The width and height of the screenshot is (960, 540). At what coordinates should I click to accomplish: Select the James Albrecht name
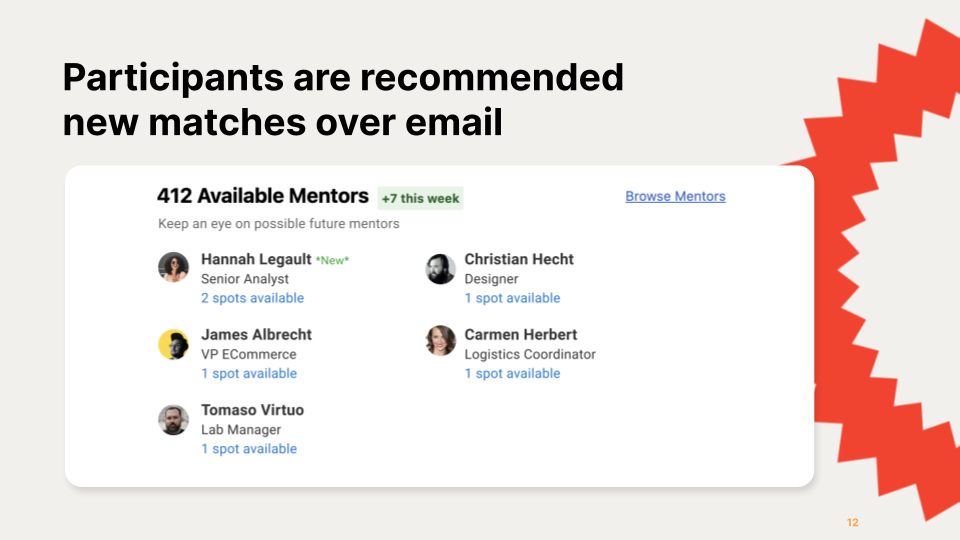pyautogui.click(x=256, y=334)
